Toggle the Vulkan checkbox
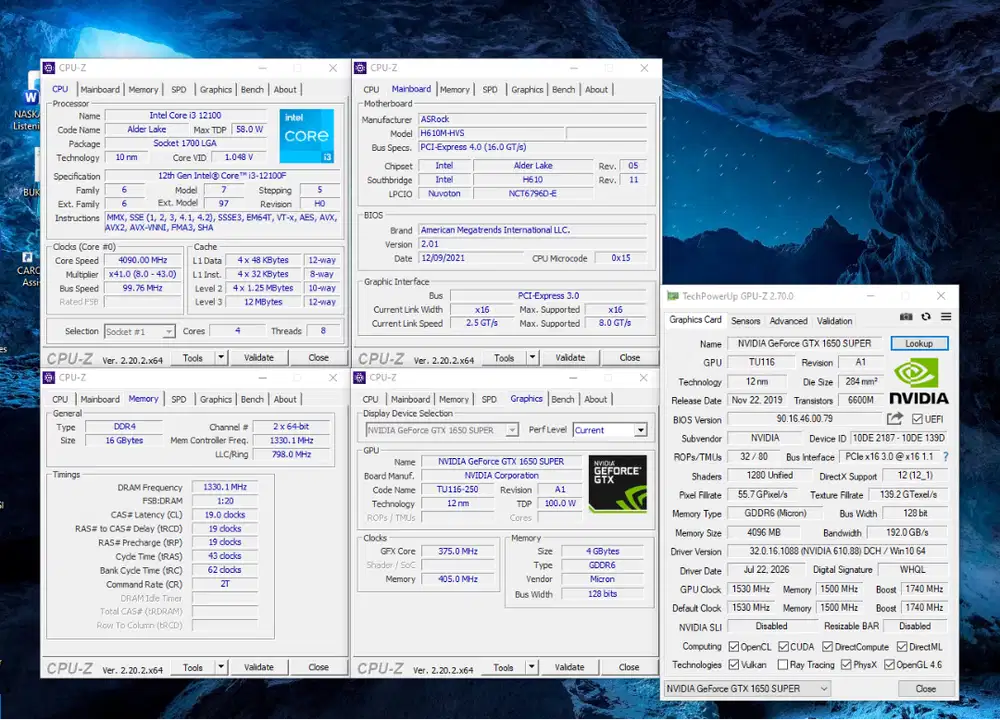This screenshot has width=1000, height=720. 734,665
